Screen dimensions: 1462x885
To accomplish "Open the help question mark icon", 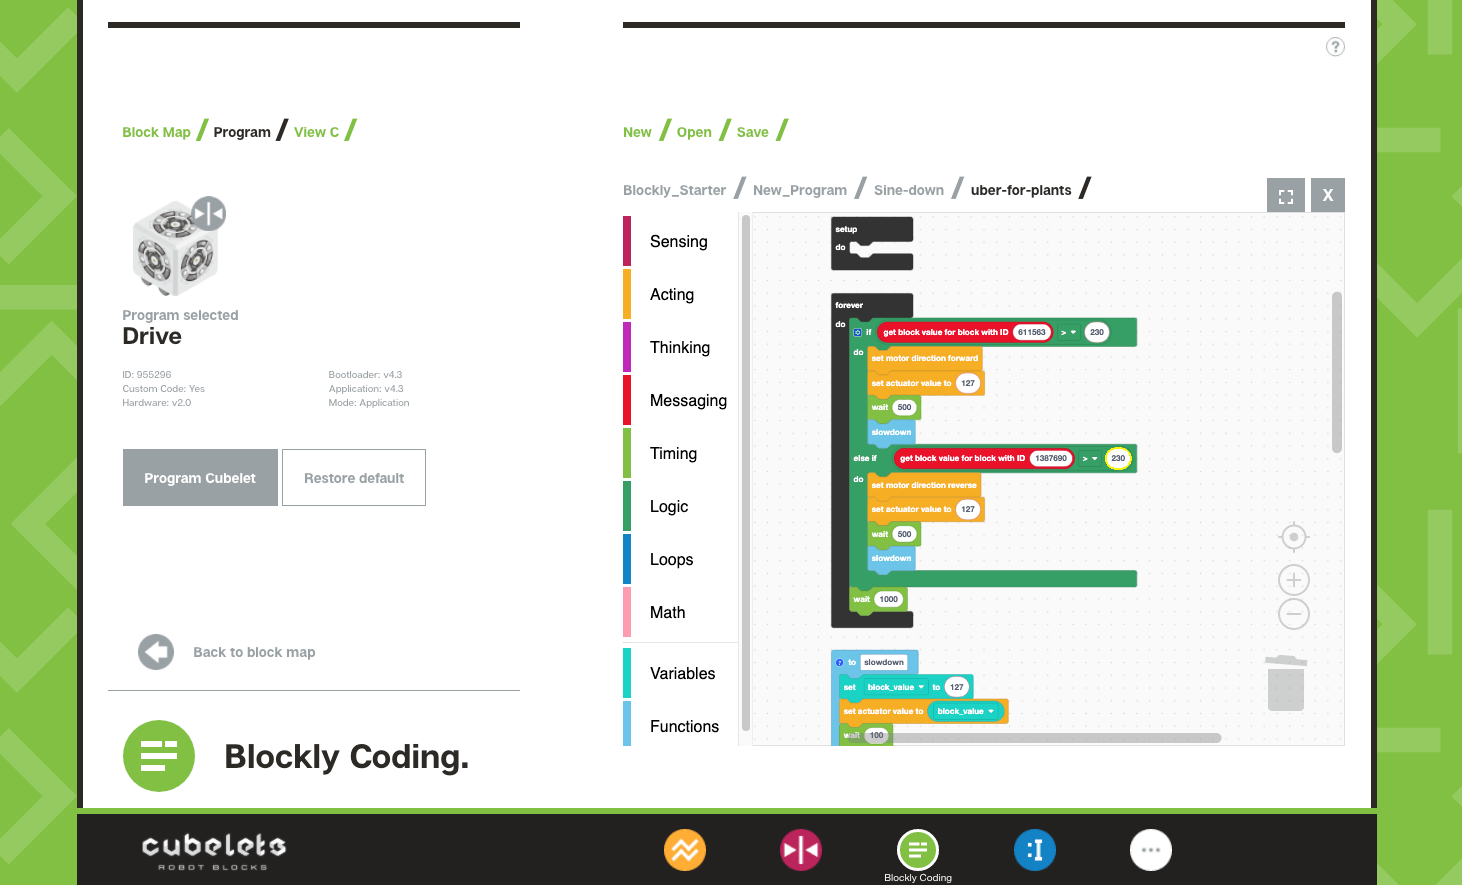I will (1335, 47).
